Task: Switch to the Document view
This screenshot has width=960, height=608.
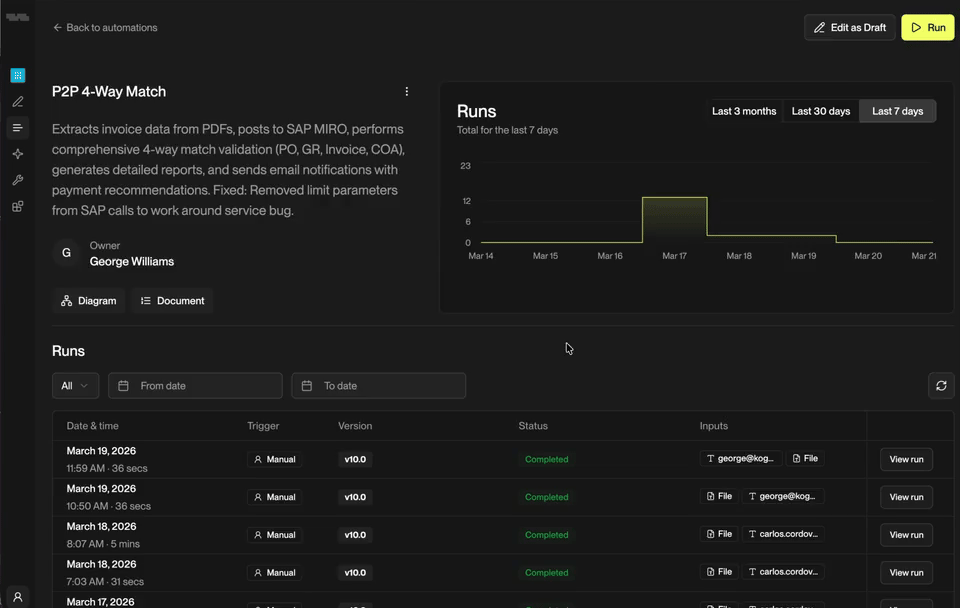Action: coord(172,300)
